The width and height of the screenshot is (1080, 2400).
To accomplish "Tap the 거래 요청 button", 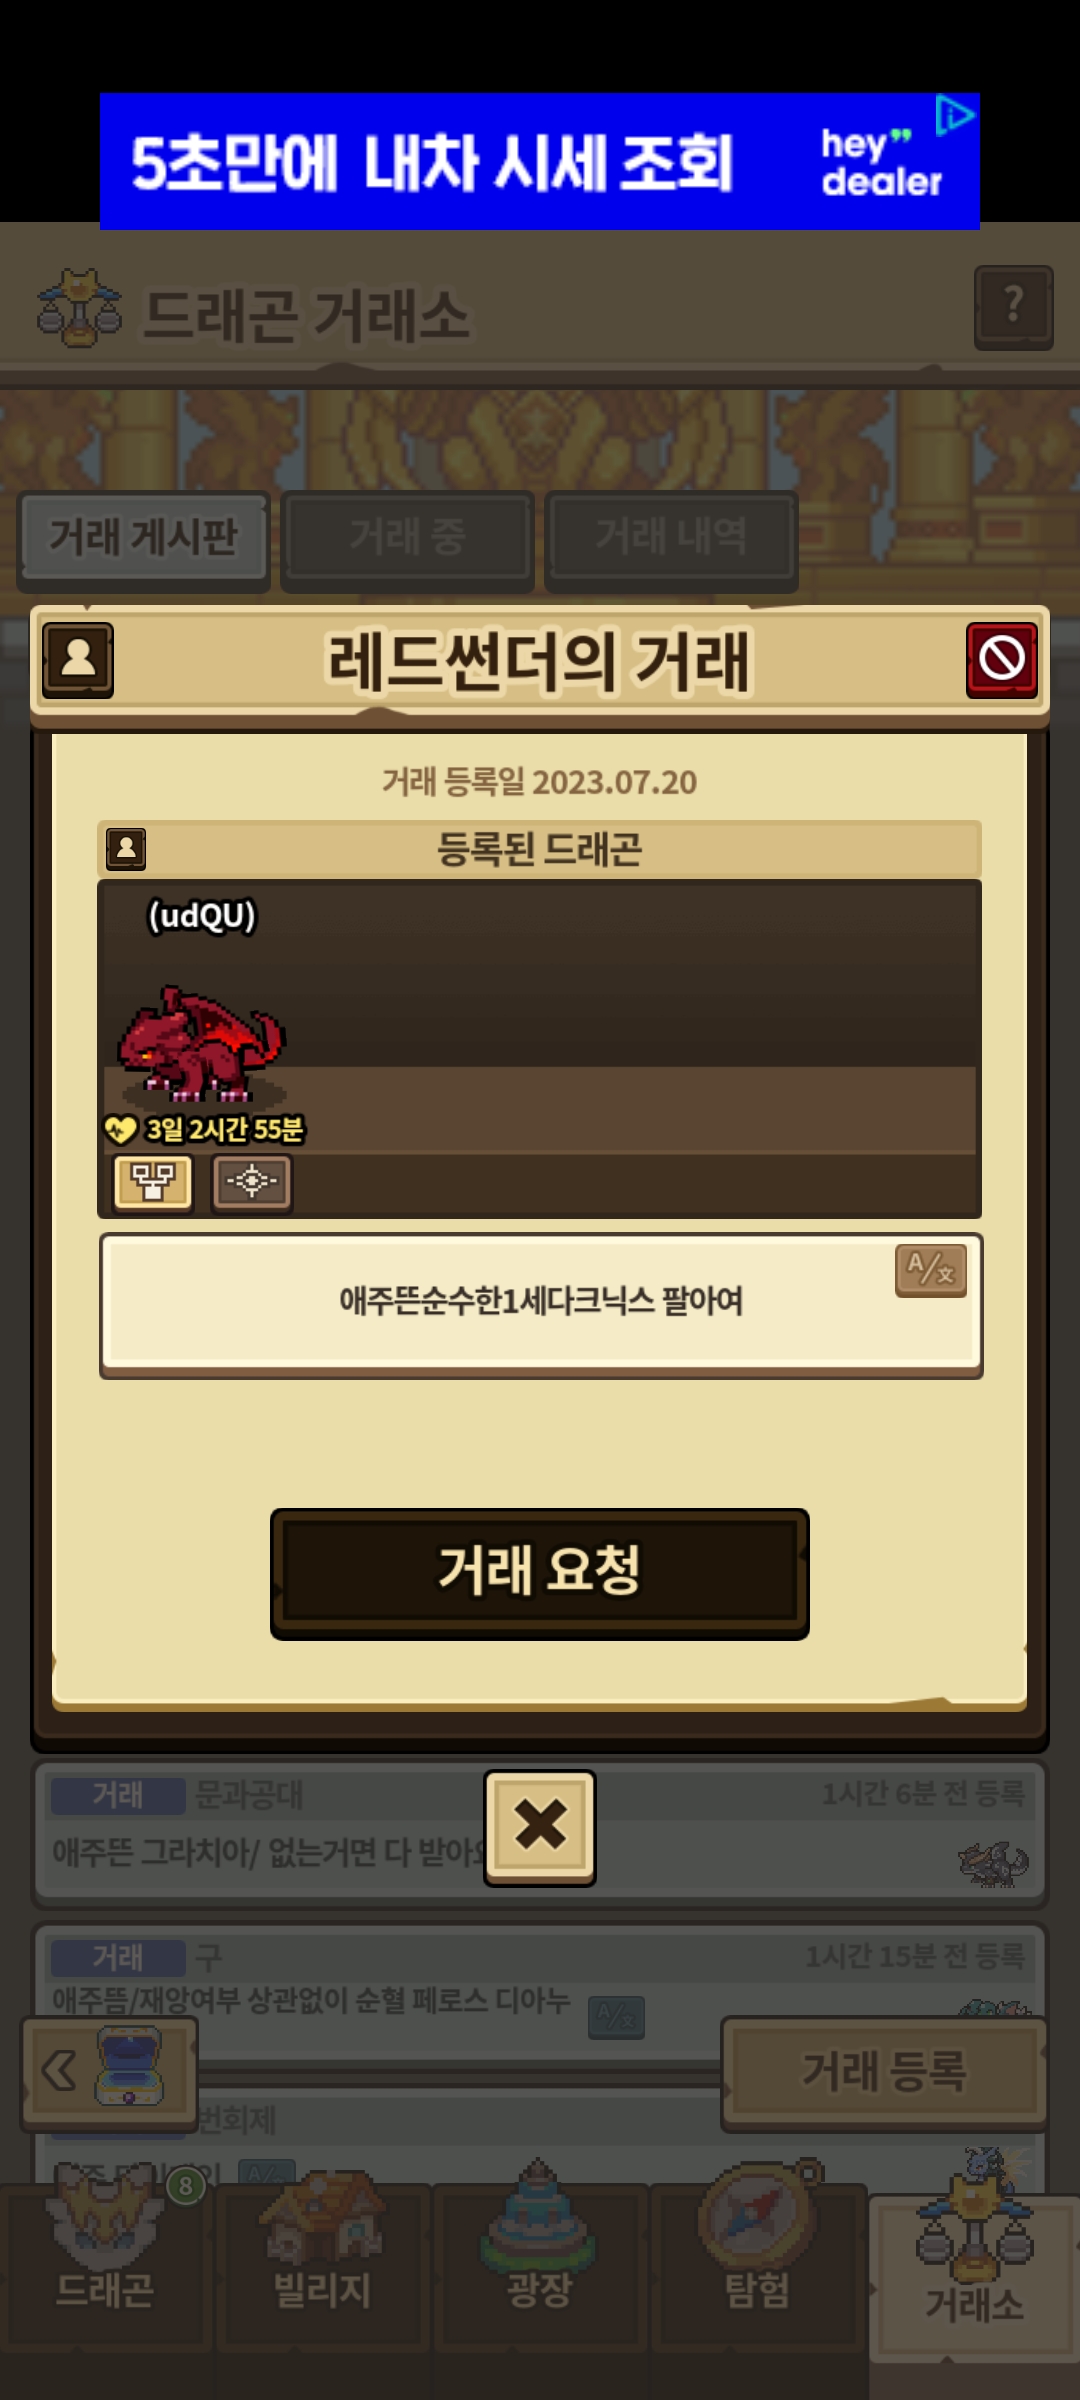I will (540, 1573).
